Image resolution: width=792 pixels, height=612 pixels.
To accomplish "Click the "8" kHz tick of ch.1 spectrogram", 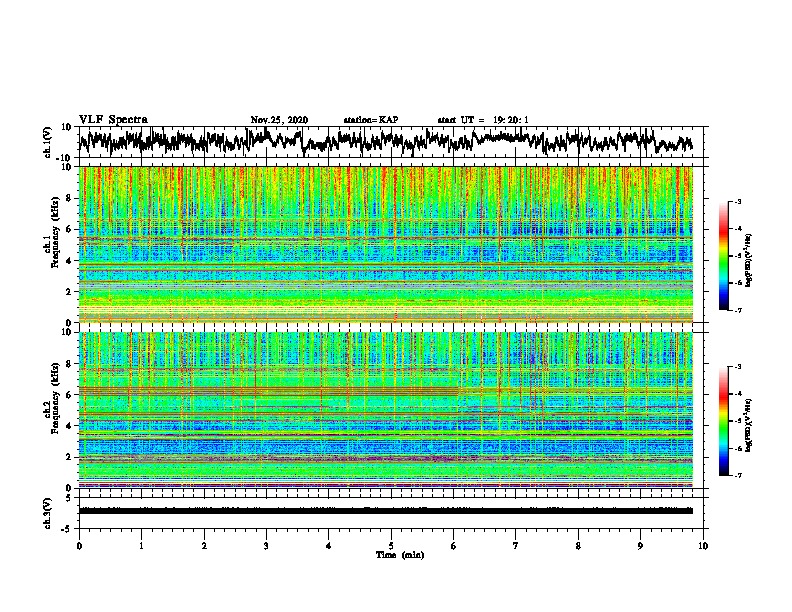I will point(69,198).
